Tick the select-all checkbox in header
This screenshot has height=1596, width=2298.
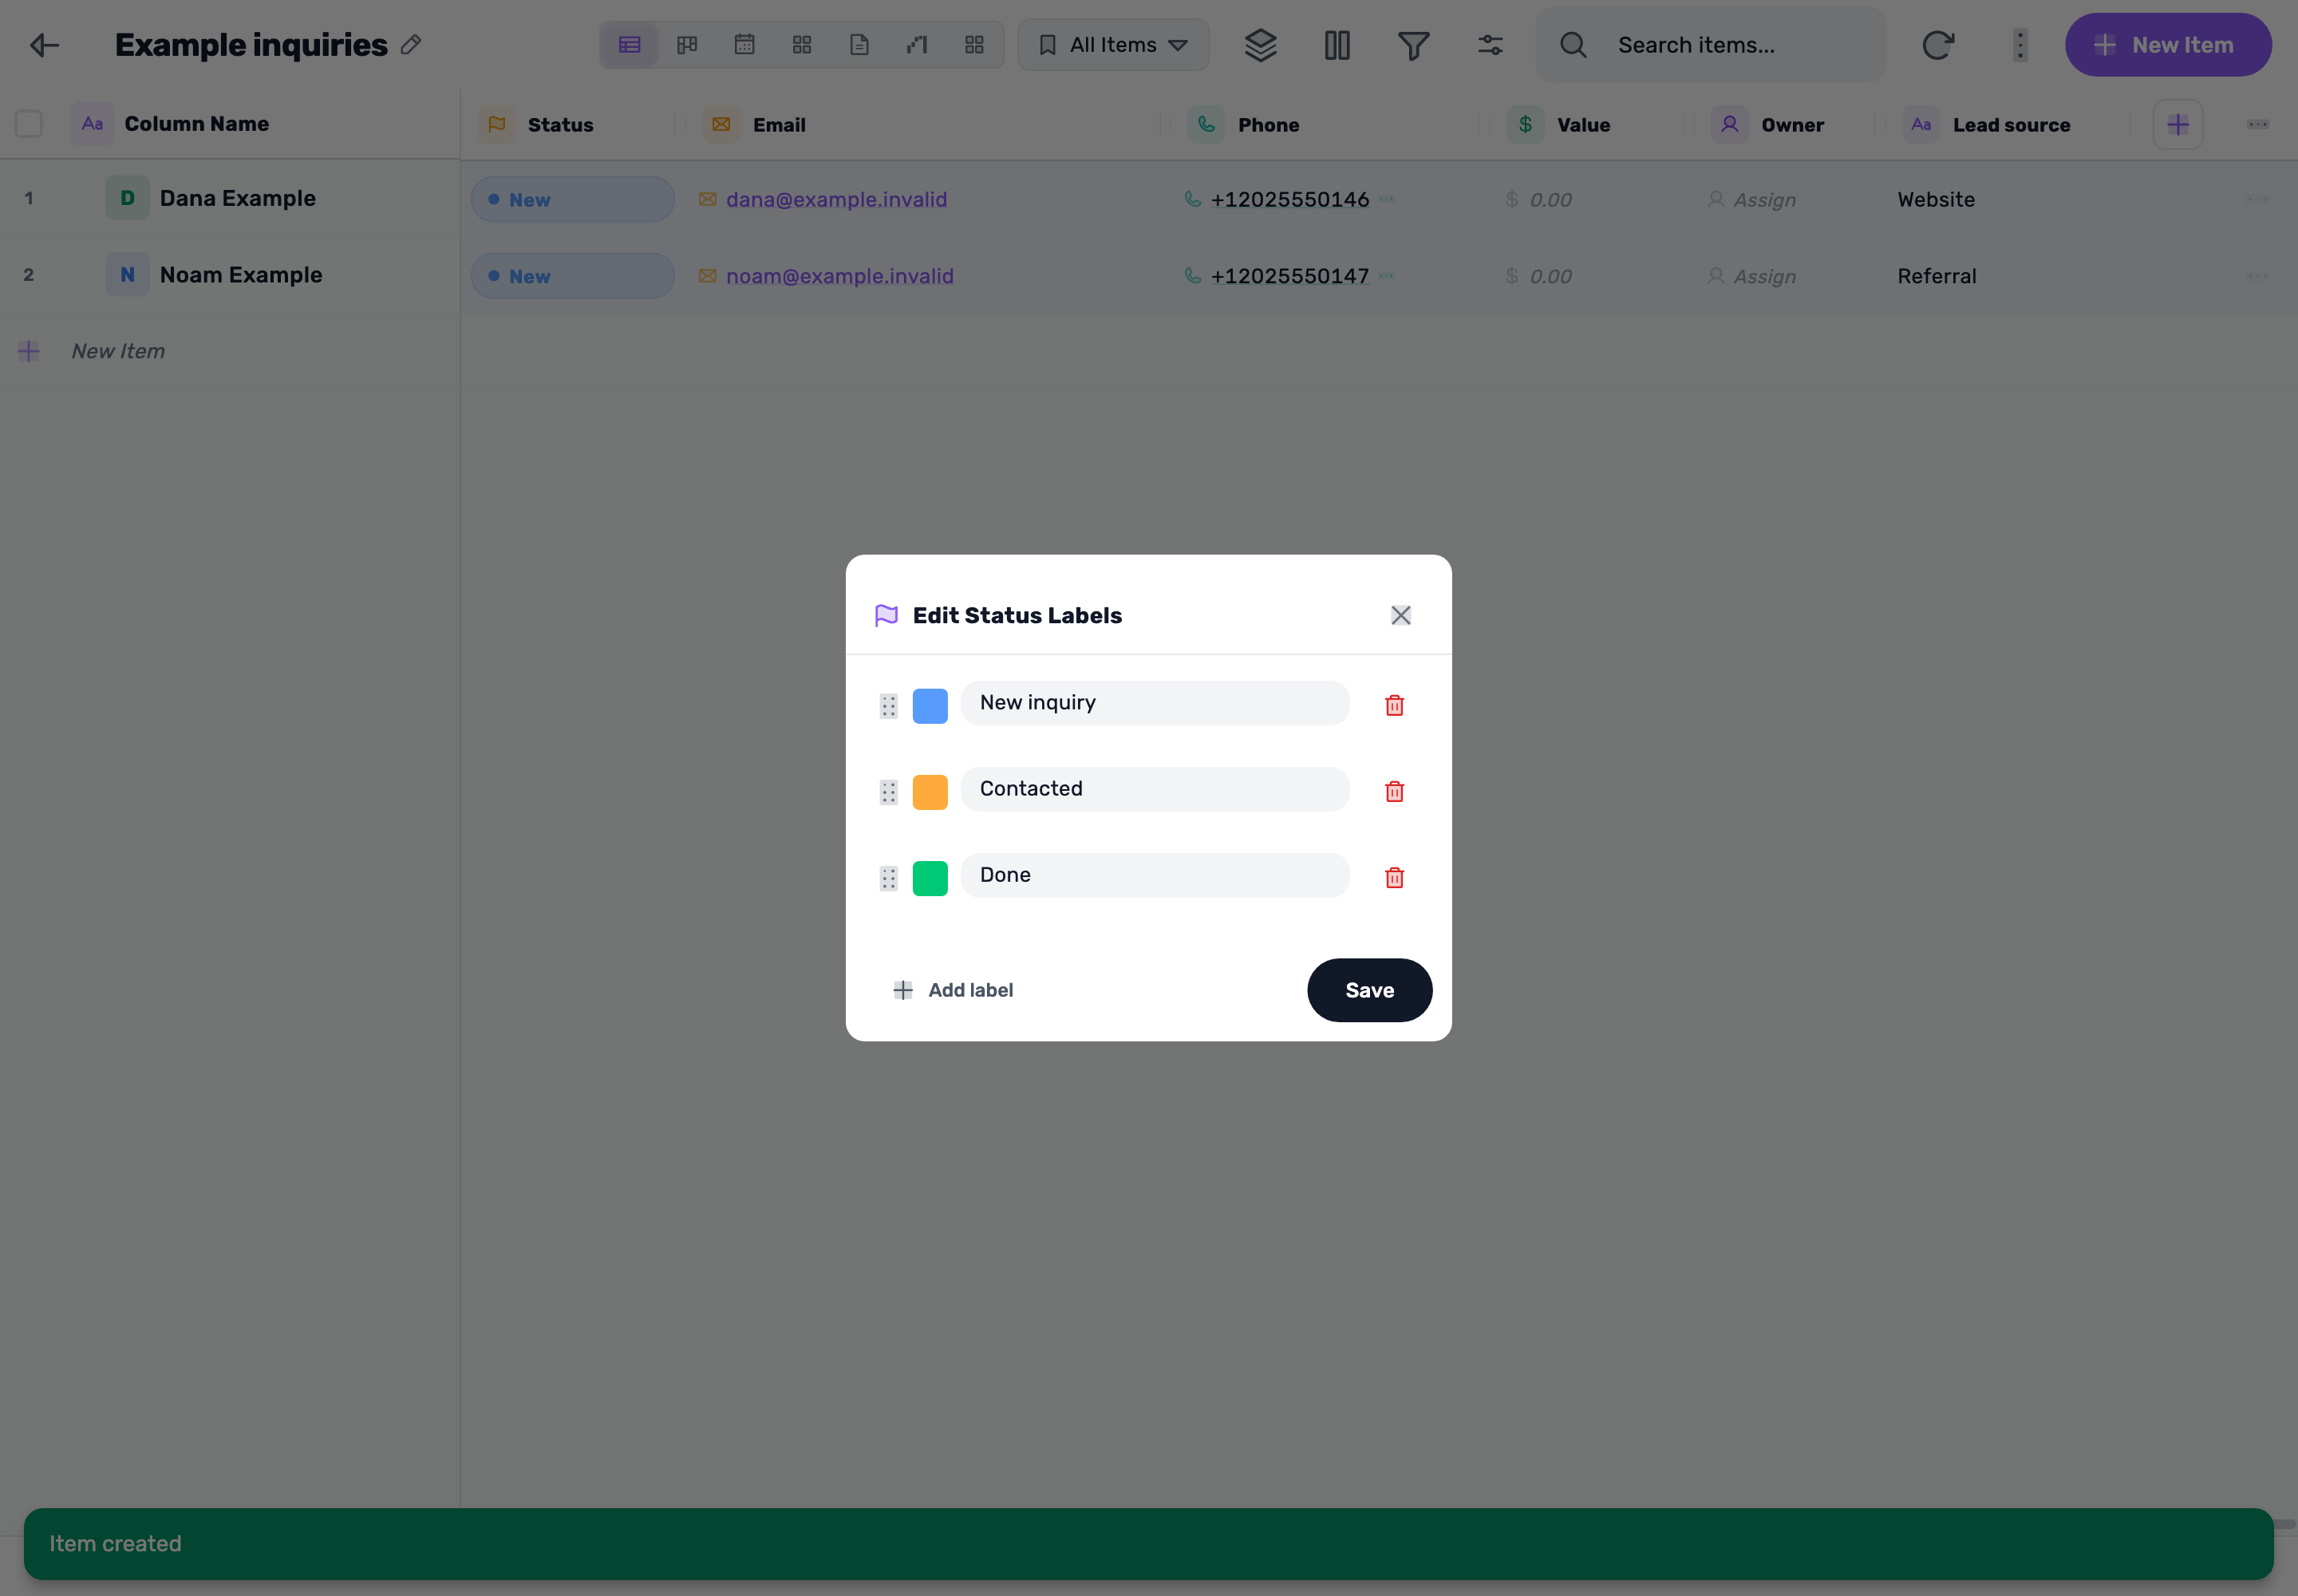click(x=29, y=124)
